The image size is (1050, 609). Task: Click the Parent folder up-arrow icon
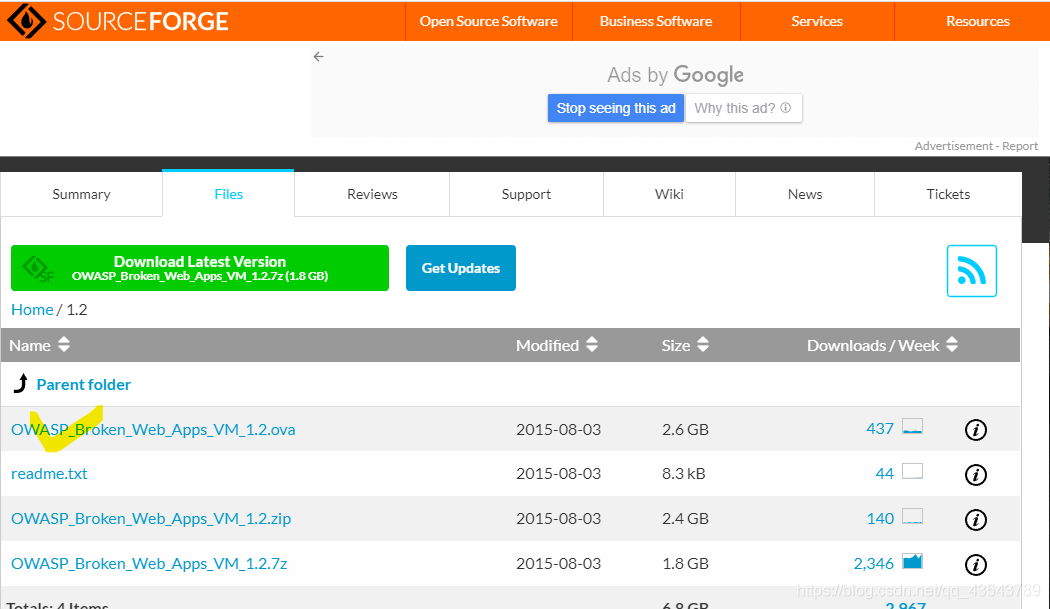[21, 383]
